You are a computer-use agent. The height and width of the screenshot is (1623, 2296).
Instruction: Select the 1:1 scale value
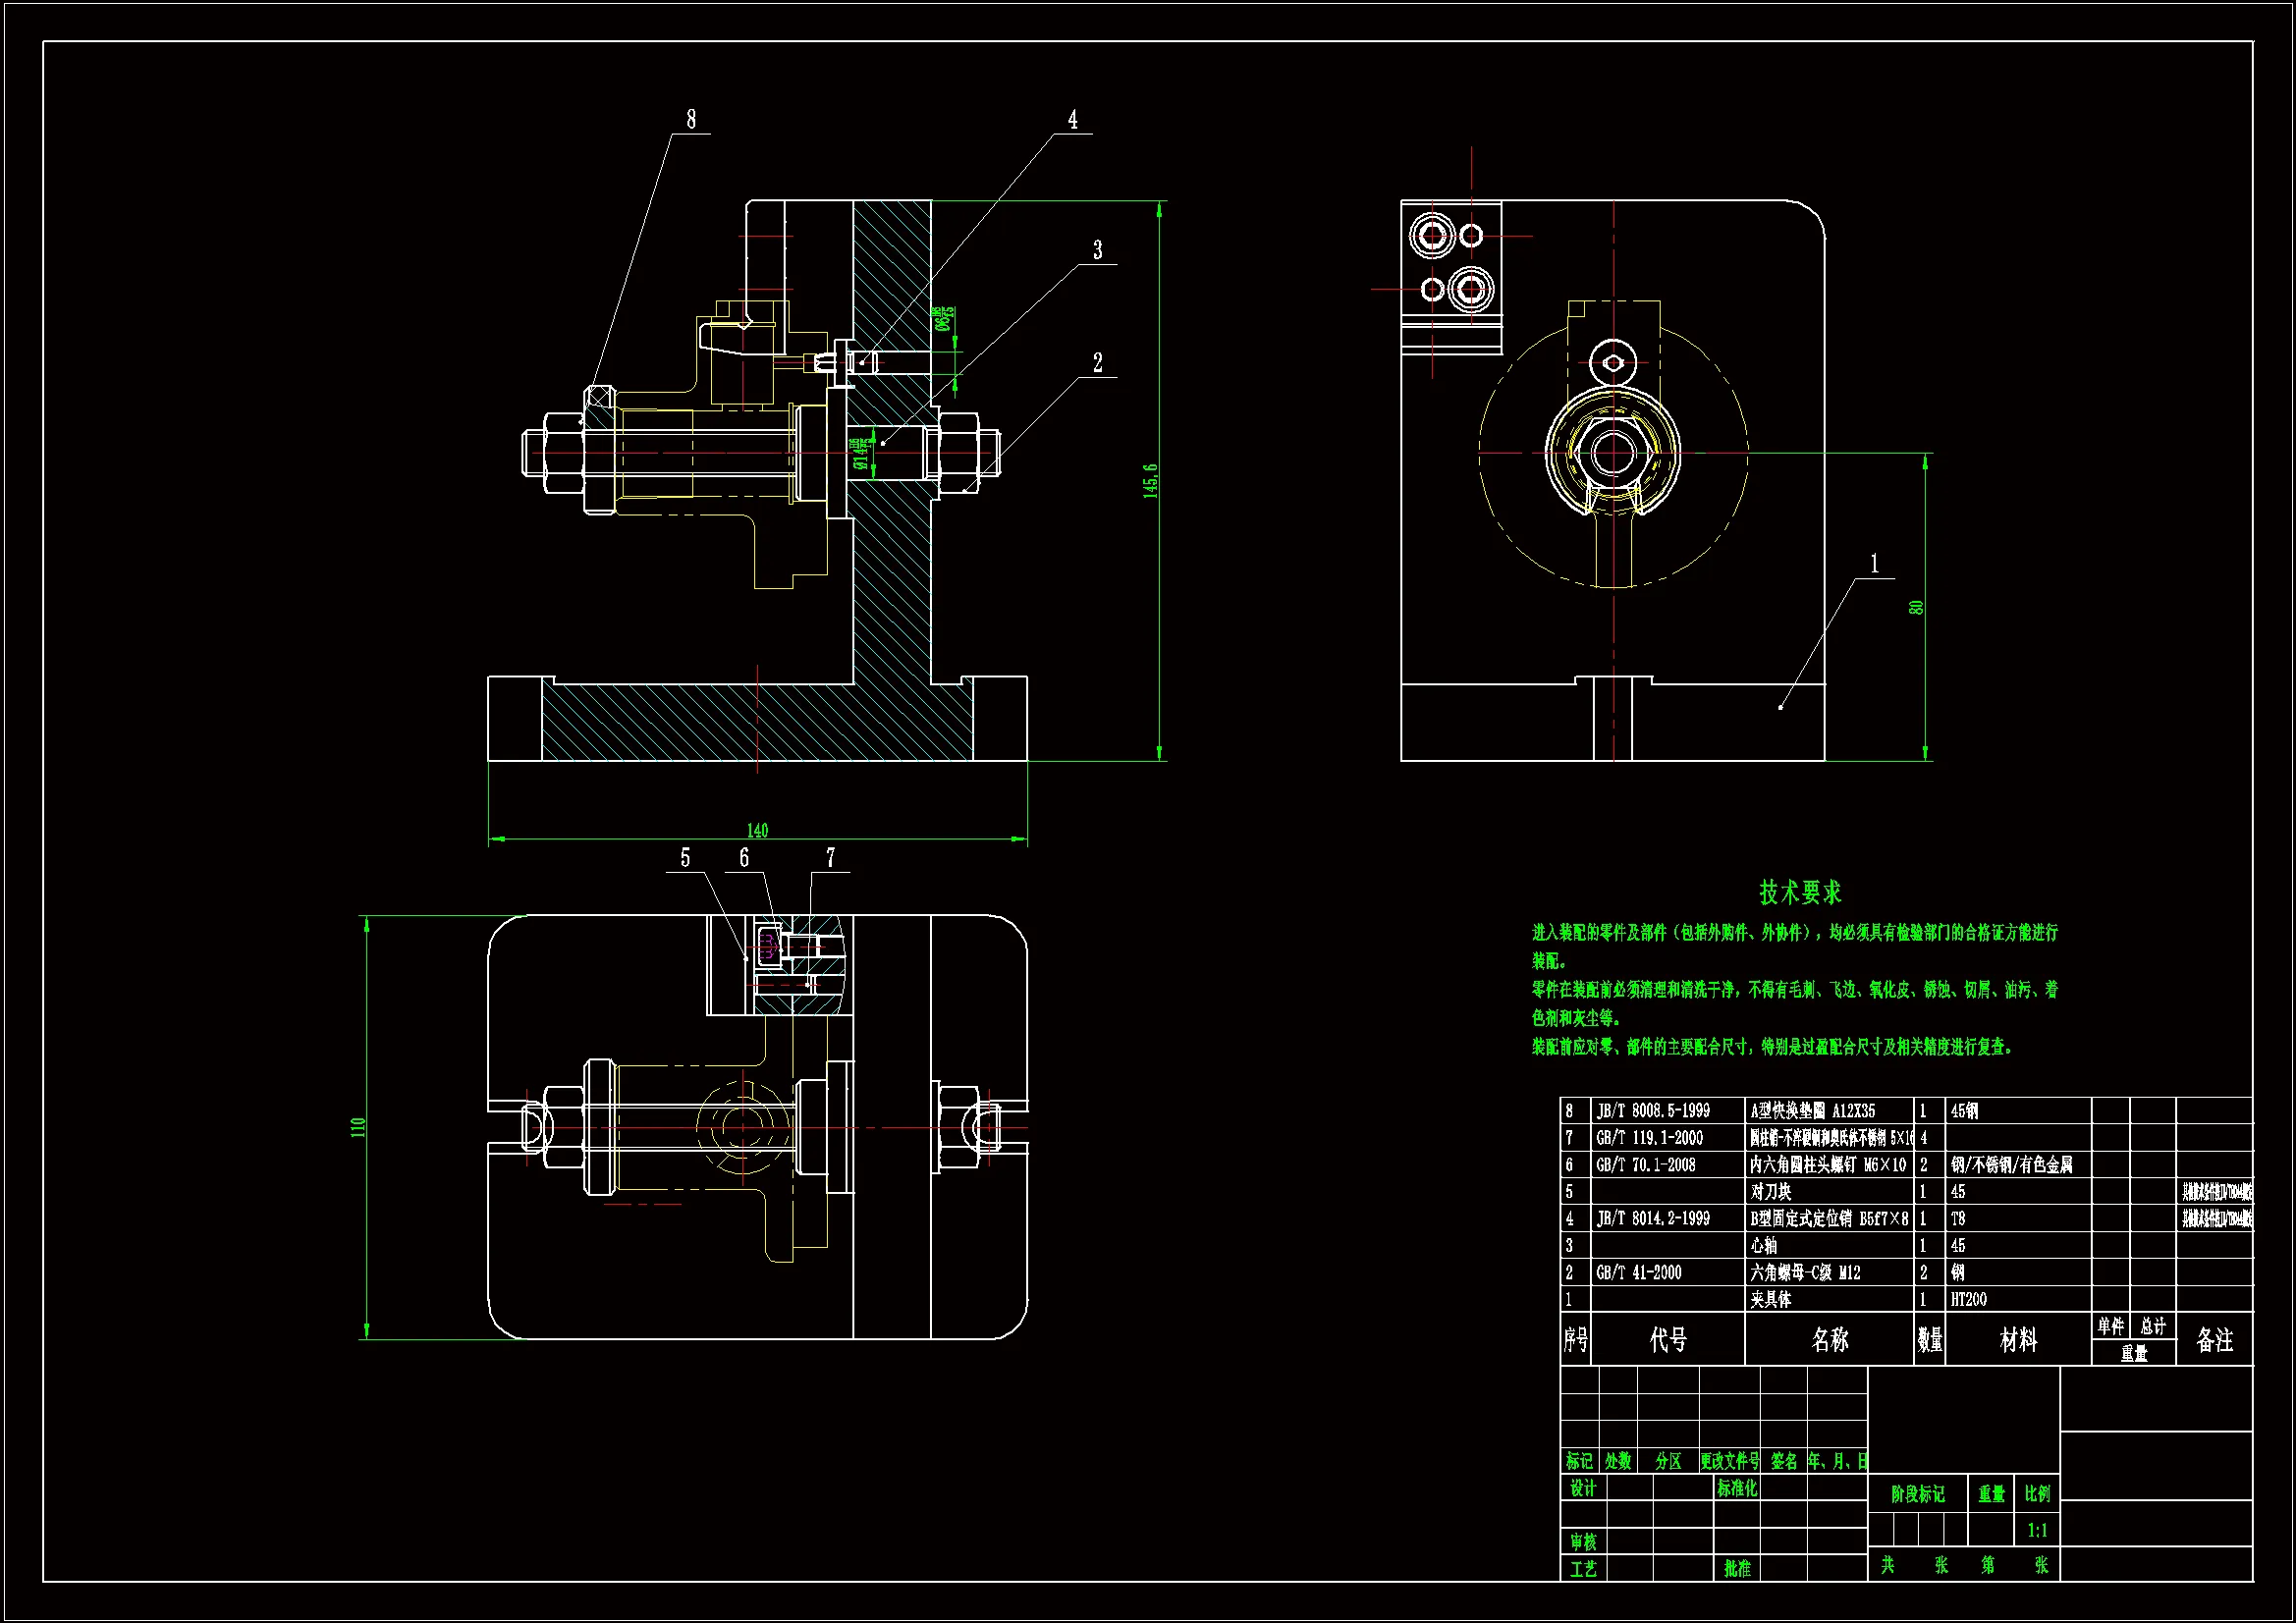(2037, 1530)
